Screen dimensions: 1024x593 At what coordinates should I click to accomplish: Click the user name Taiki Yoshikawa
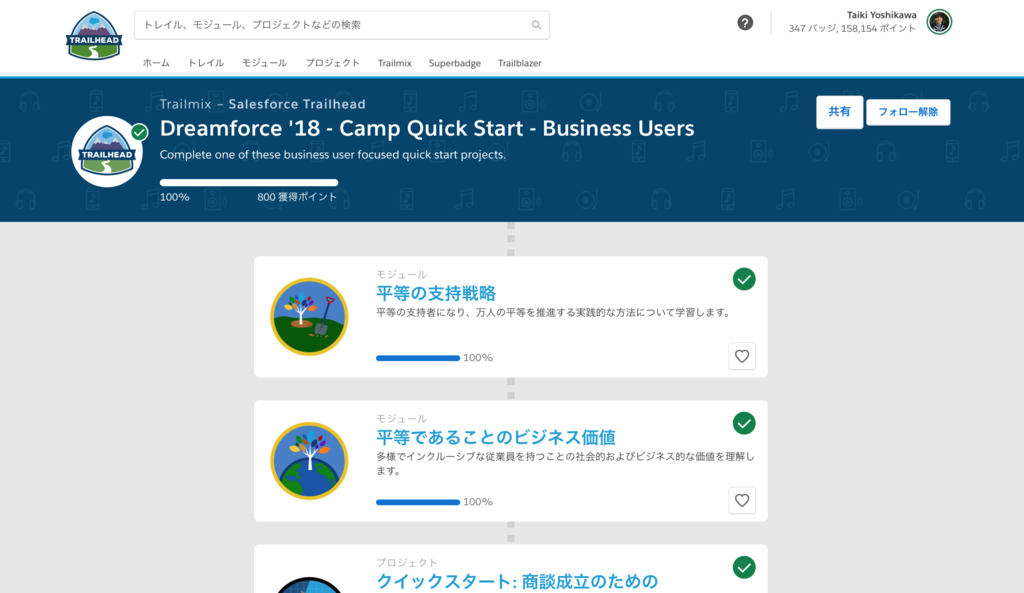click(x=882, y=15)
